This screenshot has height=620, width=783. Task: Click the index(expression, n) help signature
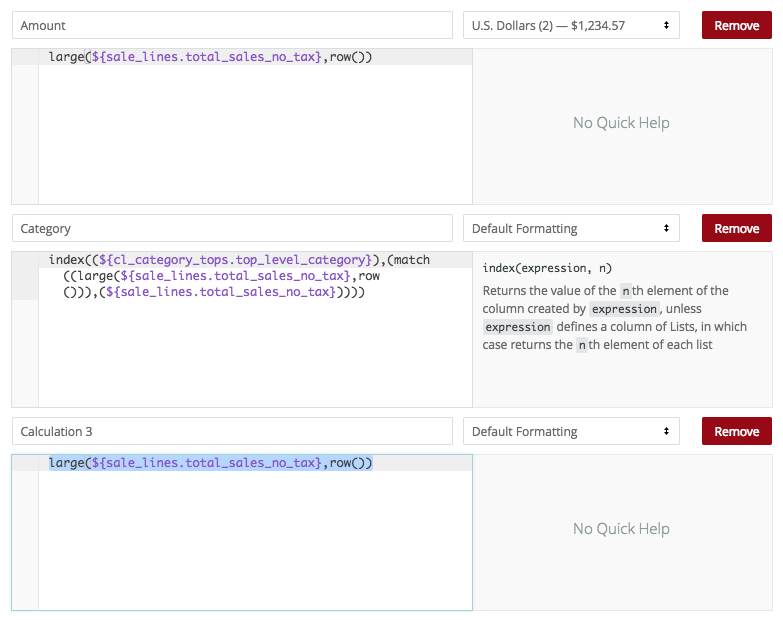click(x=547, y=268)
